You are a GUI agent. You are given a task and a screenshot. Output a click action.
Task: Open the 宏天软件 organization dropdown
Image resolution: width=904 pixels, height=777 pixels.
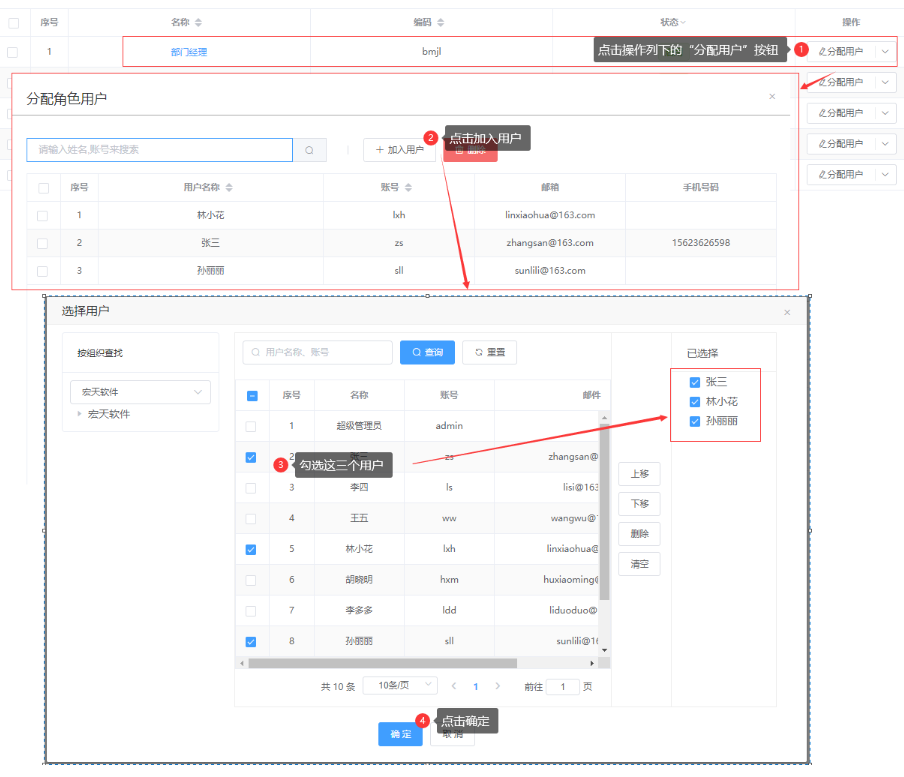[141, 392]
